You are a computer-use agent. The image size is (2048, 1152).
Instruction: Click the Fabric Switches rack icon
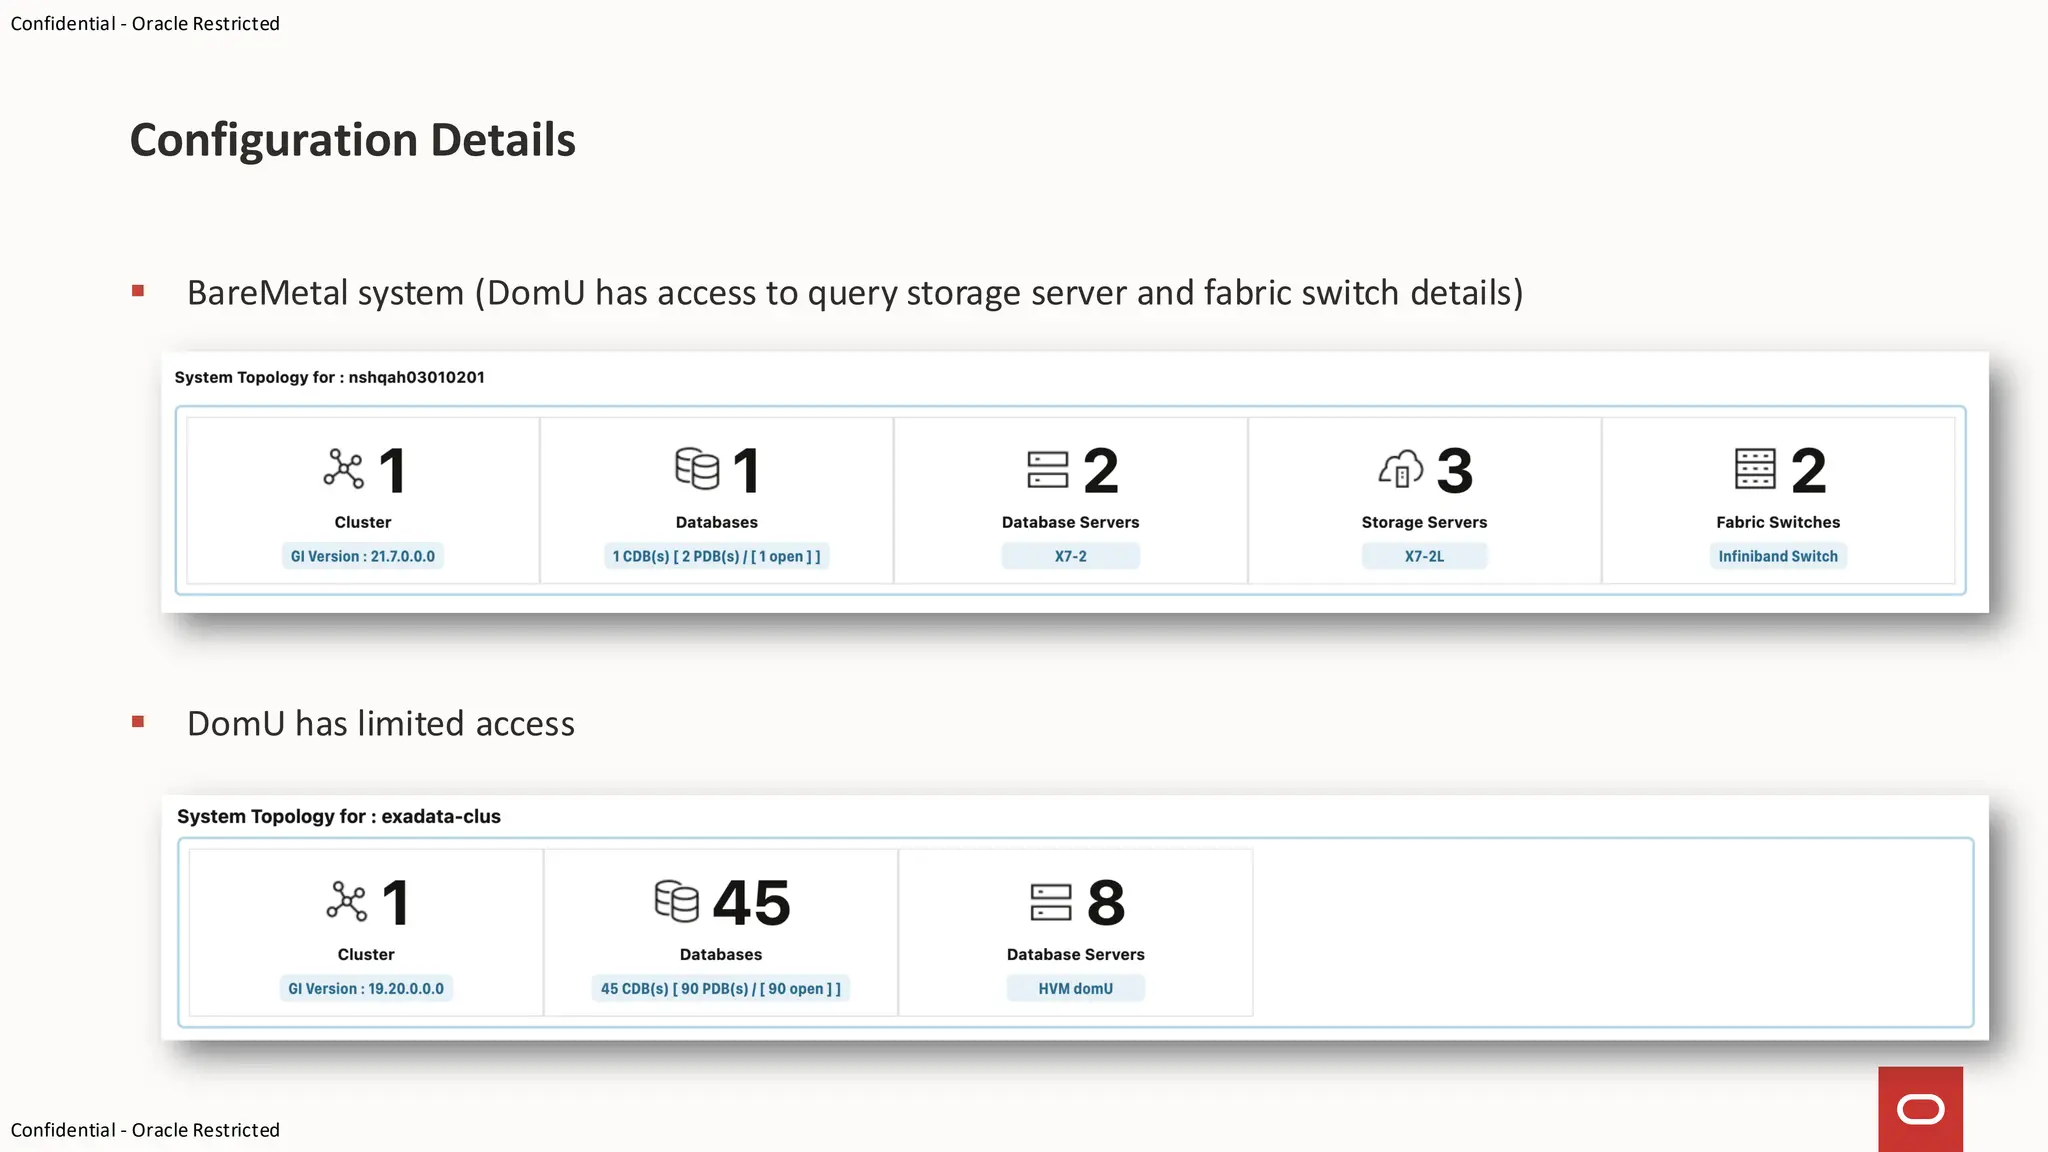[1755, 469]
